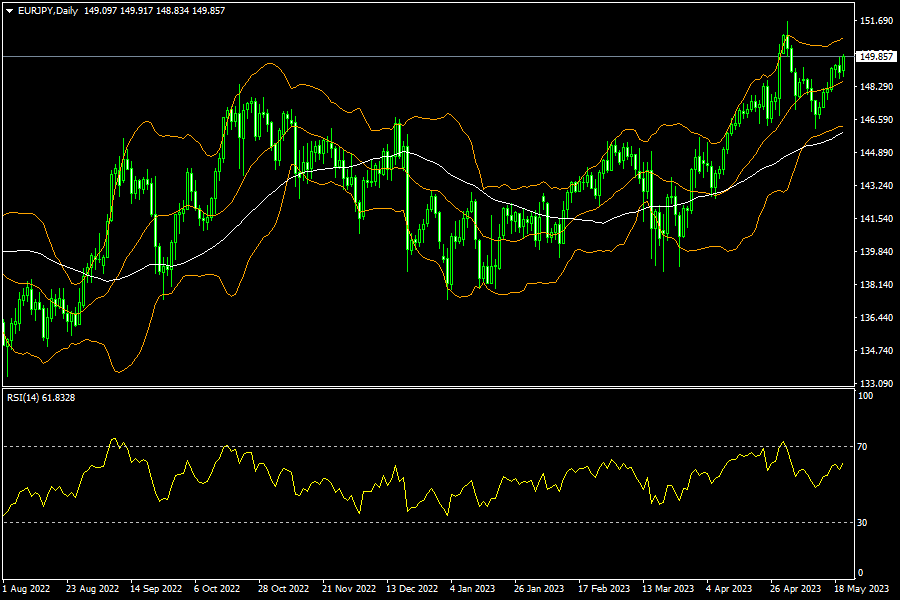
Task: Click the RSI overbought level label 70
Action: (x=862, y=446)
